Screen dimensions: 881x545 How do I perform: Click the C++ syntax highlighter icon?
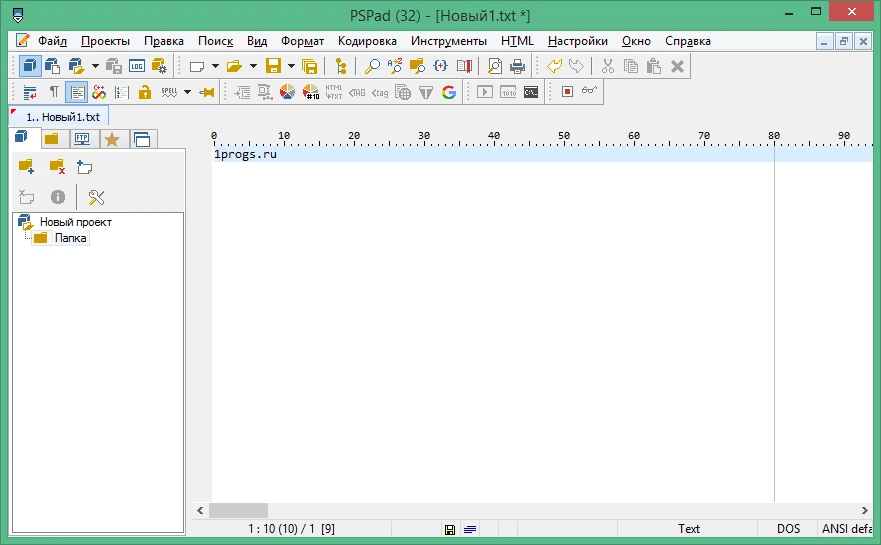(99, 92)
